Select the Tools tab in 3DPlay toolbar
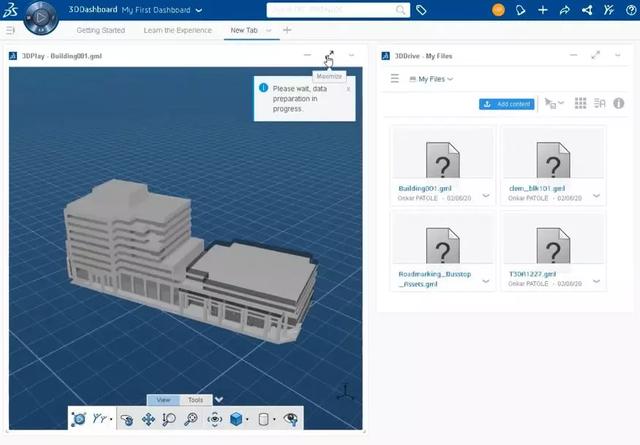The height and width of the screenshot is (445, 640). tap(196, 400)
